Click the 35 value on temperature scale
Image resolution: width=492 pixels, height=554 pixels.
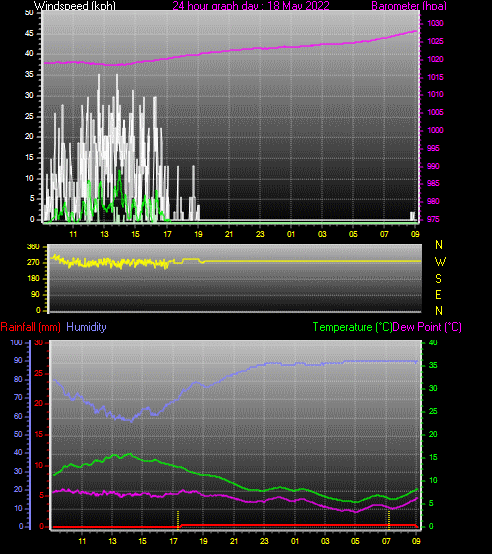pyautogui.click(x=433, y=365)
